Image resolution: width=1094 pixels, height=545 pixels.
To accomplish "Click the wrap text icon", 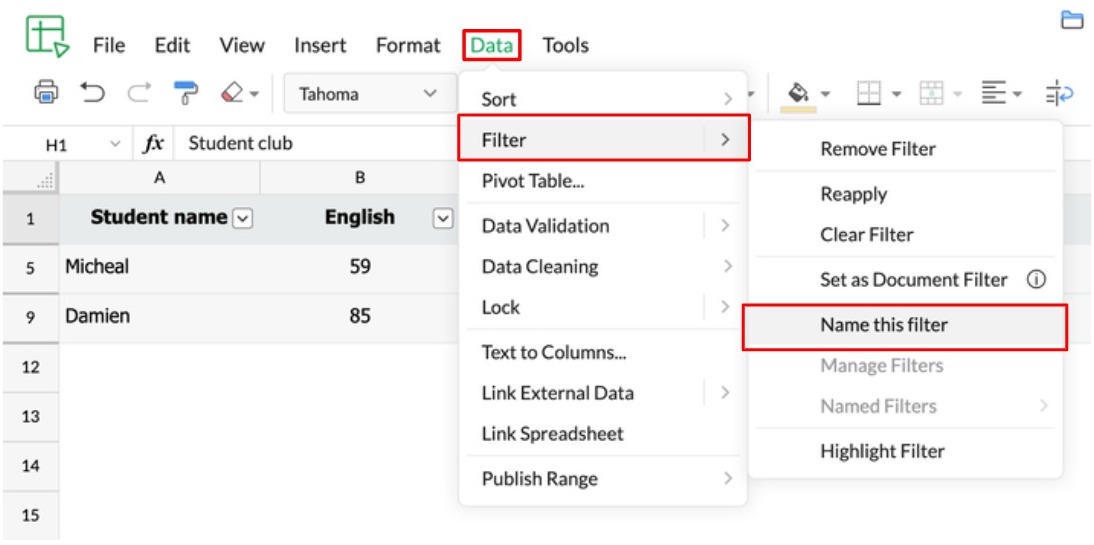I will coord(1059,94).
